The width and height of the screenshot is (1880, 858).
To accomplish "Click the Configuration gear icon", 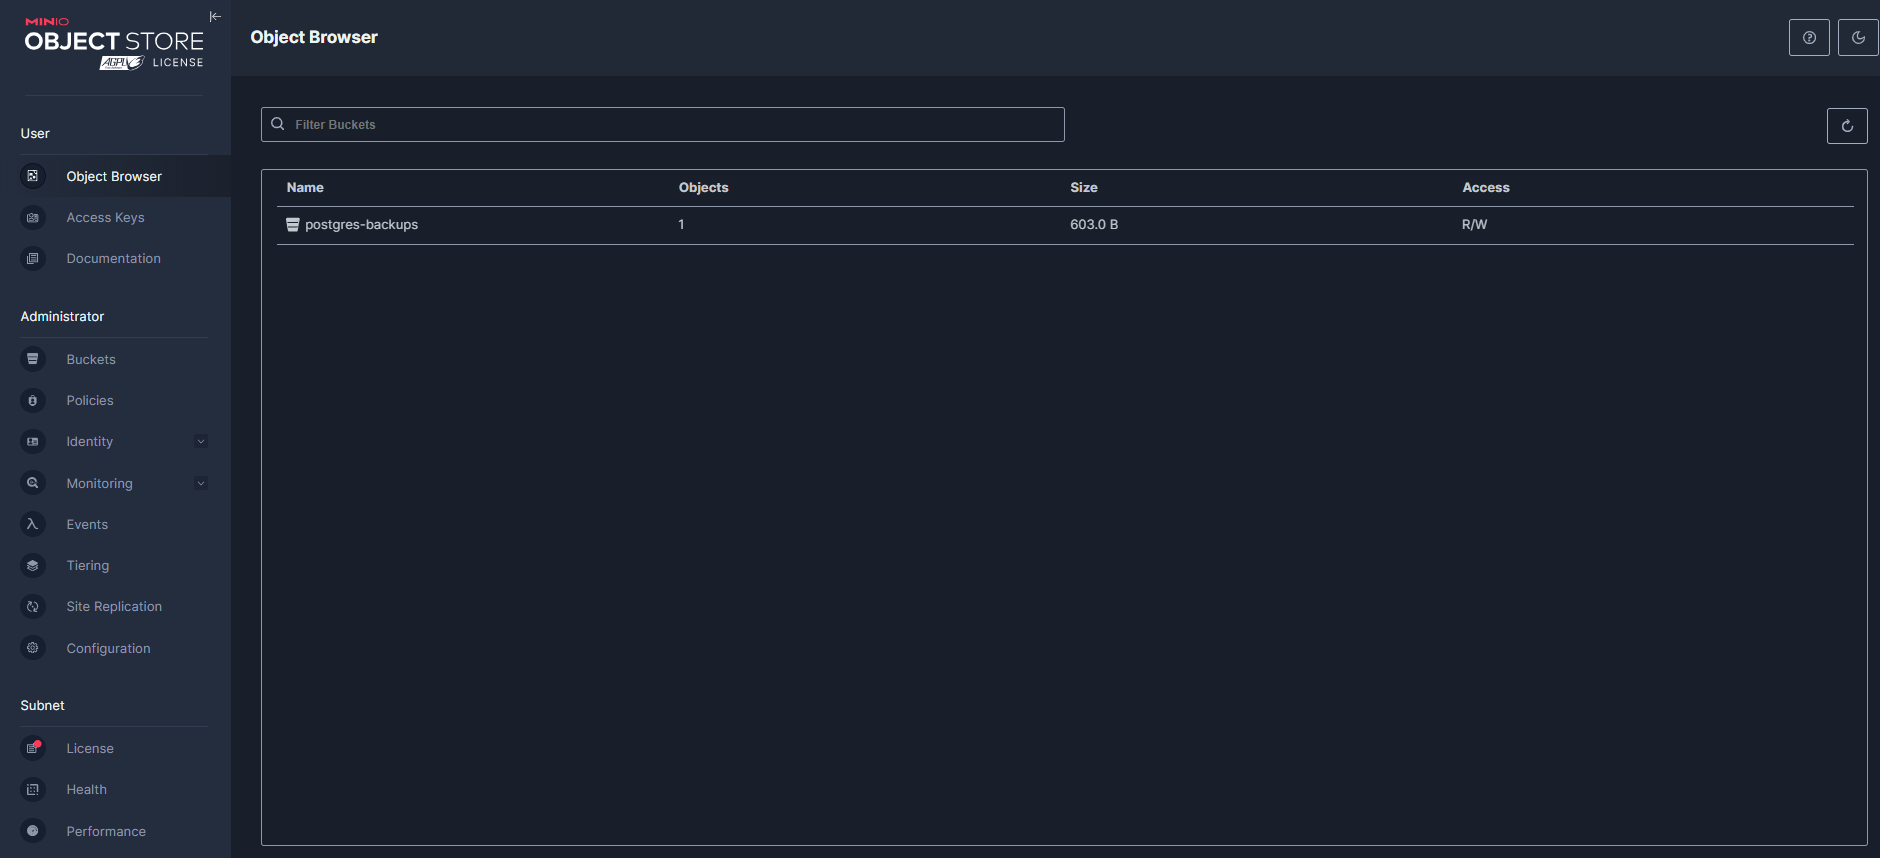I will [33, 648].
